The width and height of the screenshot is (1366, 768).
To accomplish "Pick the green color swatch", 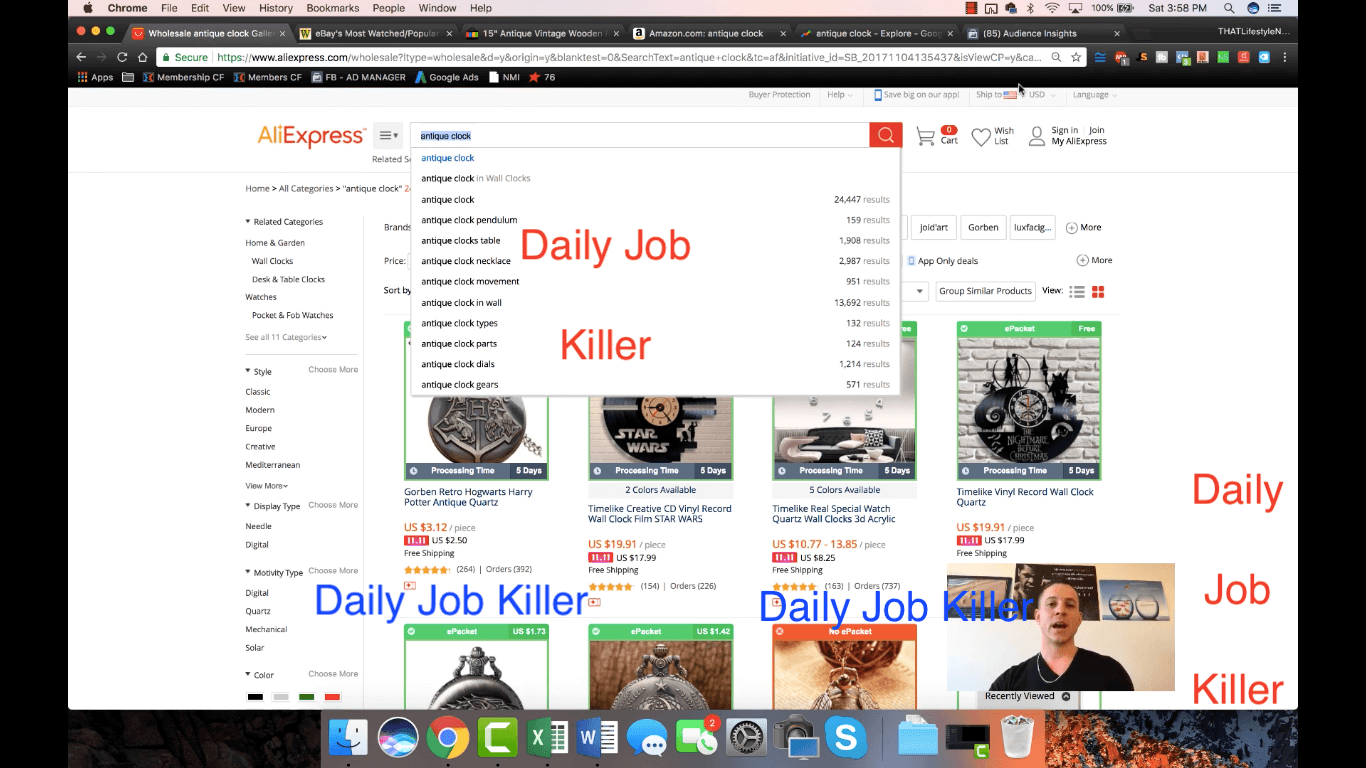I will pyautogui.click(x=306, y=697).
